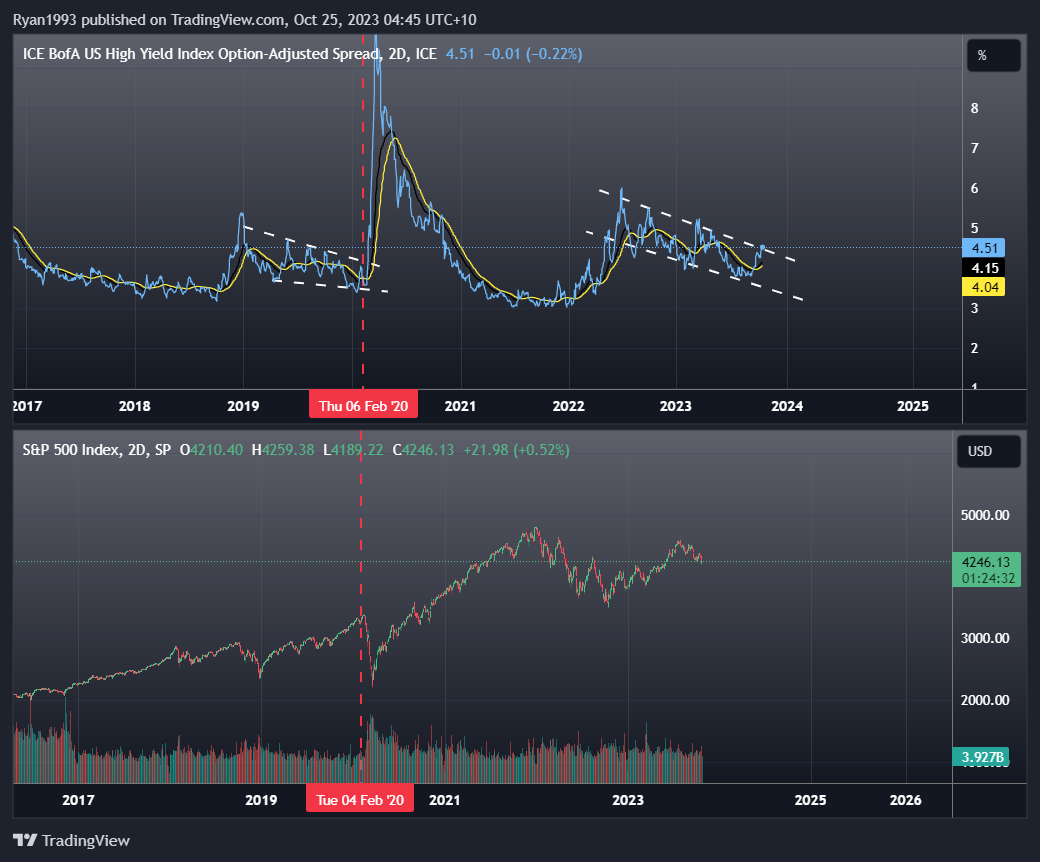The height and width of the screenshot is (862, 1040).
Task: Click the TradingView logo at bottom
Action: (x=71, y=840)
